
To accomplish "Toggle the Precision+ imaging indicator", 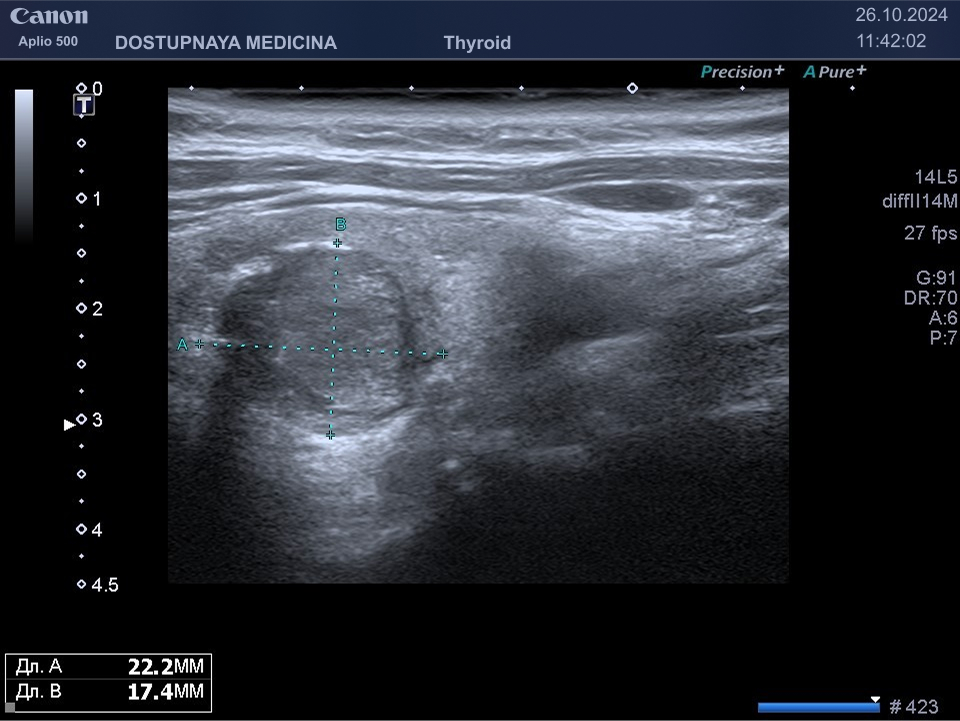I will pos(742,71).
